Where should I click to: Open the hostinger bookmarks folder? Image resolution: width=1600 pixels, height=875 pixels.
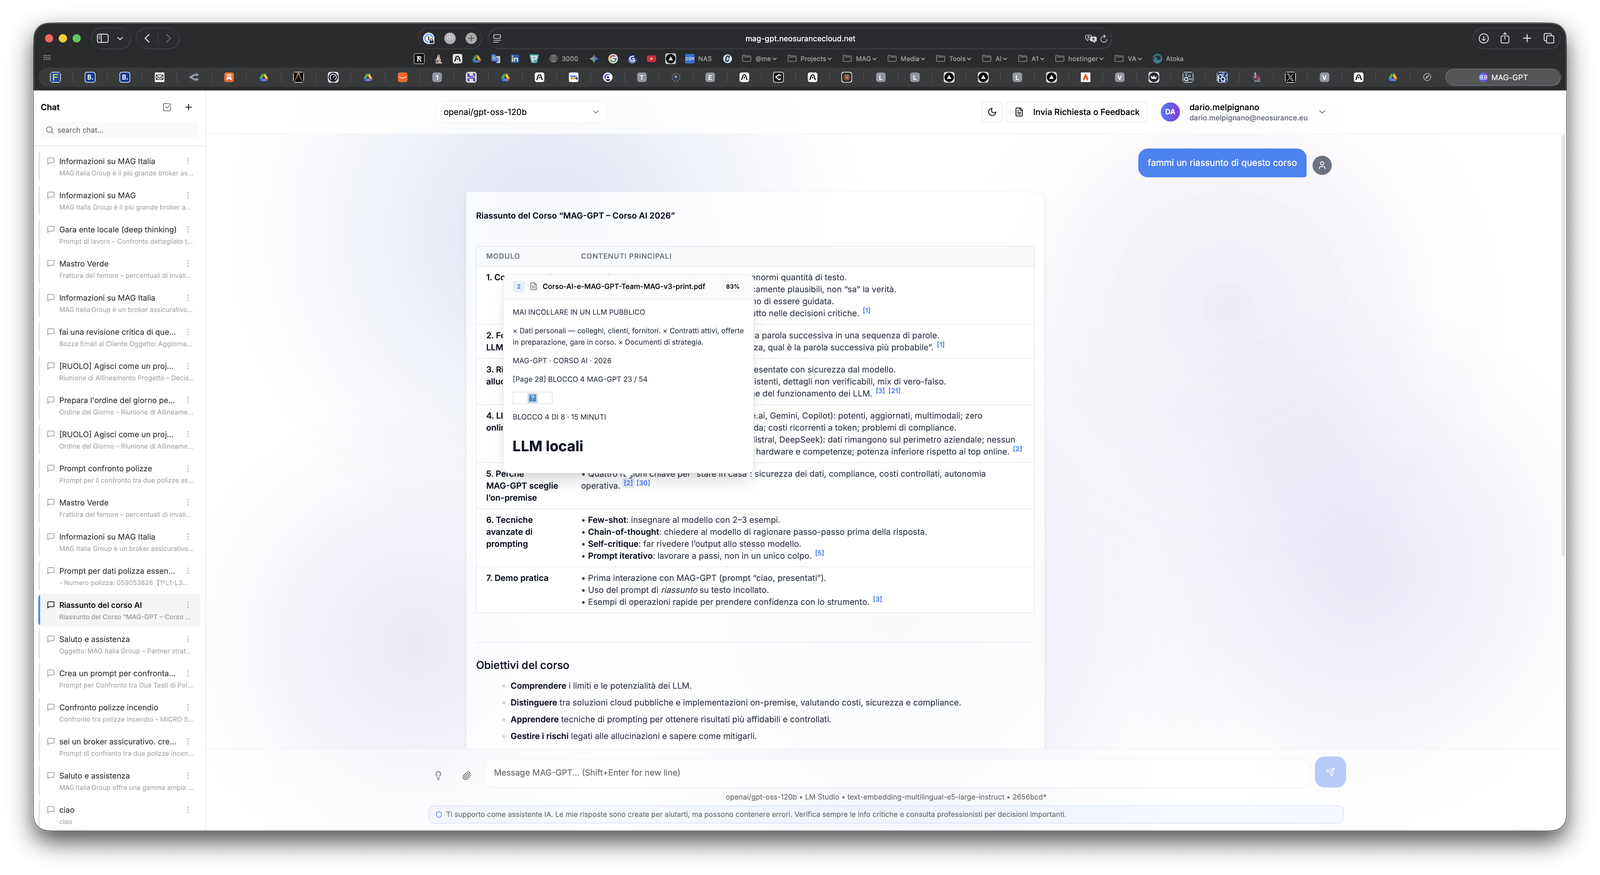pyautogui.click(x=1080, y=59)
